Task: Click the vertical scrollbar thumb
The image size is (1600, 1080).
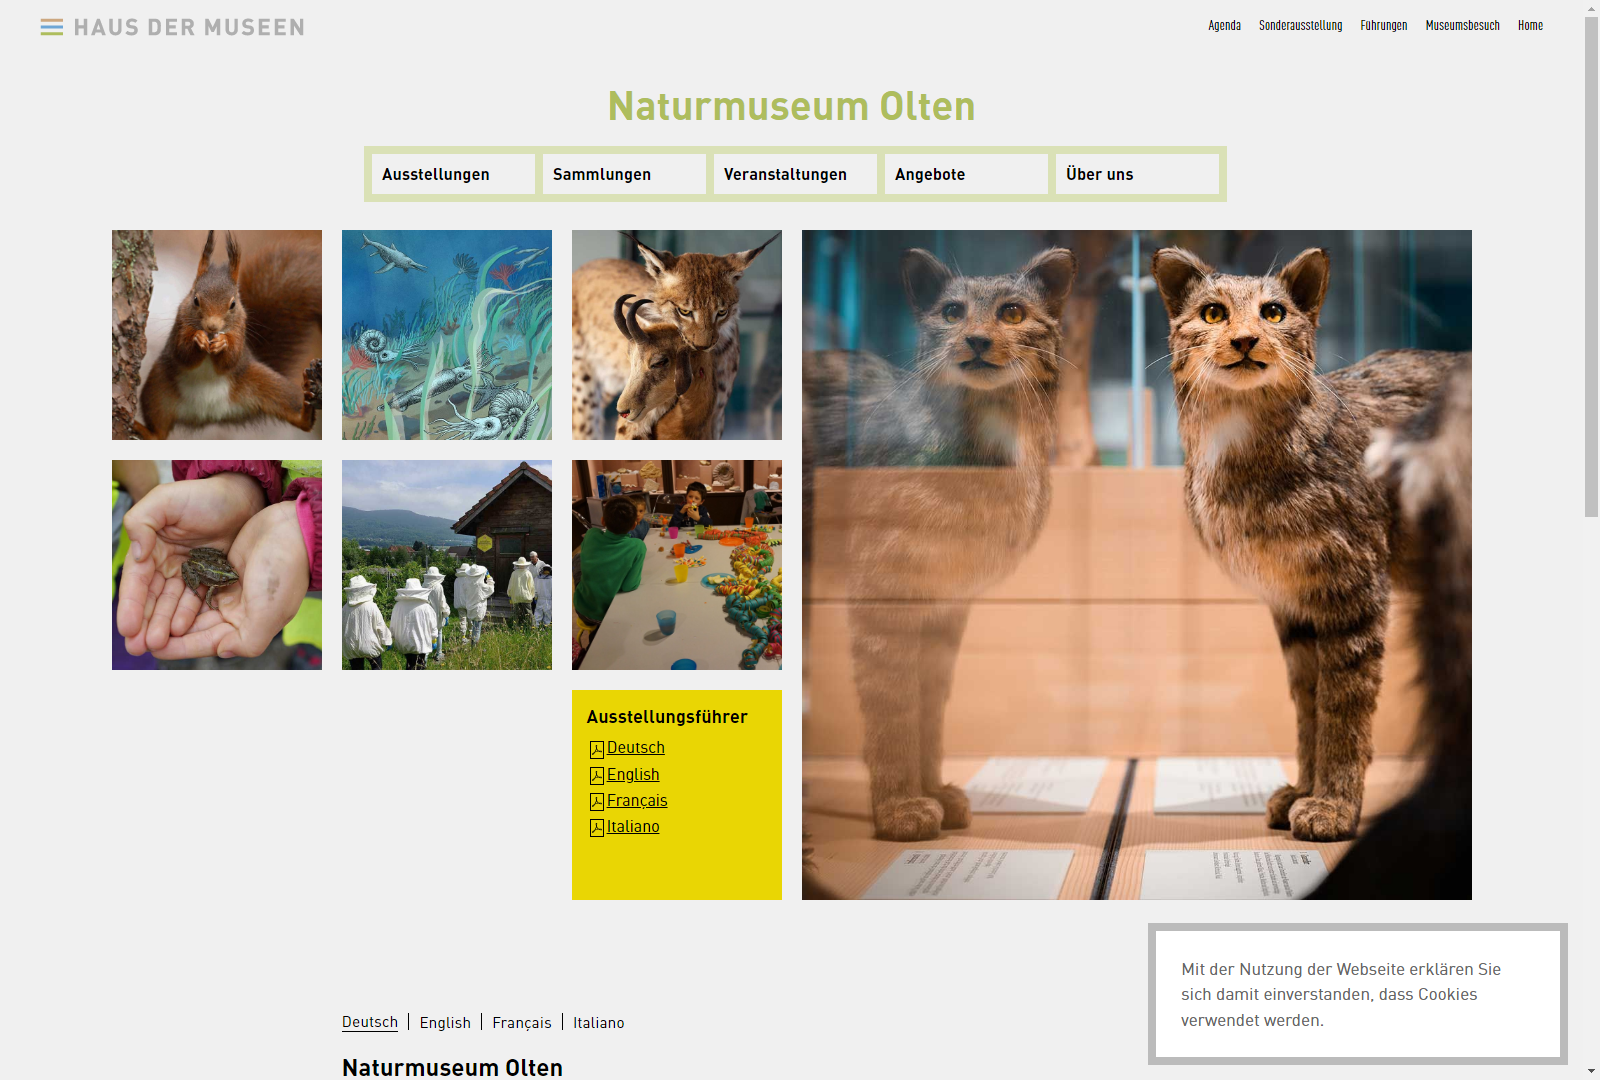Action: tap(1591, 267)
